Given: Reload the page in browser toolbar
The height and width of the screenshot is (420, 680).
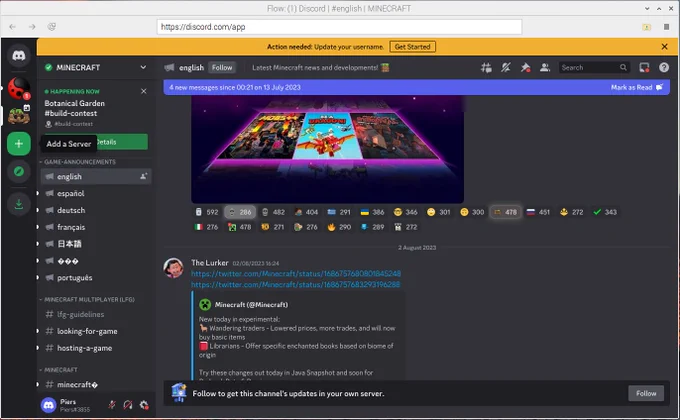Looking at the screenshot, I should (x=52, y=27).
